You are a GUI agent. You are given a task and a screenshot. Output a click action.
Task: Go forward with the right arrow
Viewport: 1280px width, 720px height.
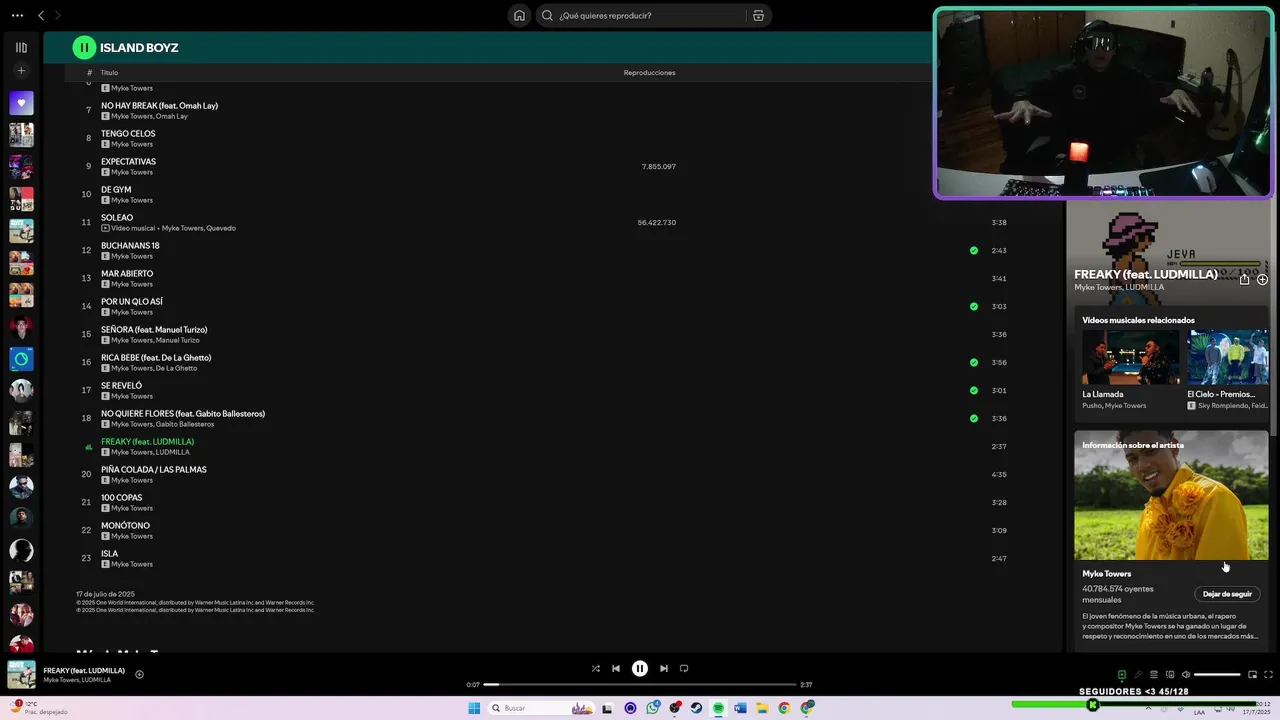(58, 15)
